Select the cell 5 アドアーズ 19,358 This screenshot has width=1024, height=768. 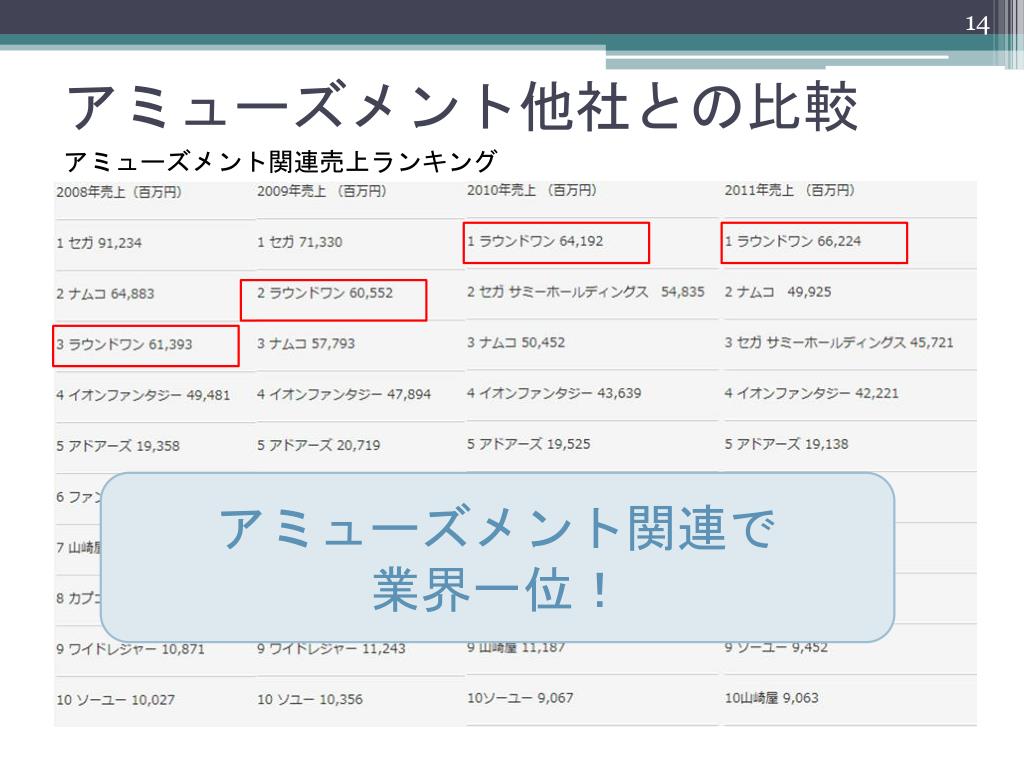(x=118, y=447)
